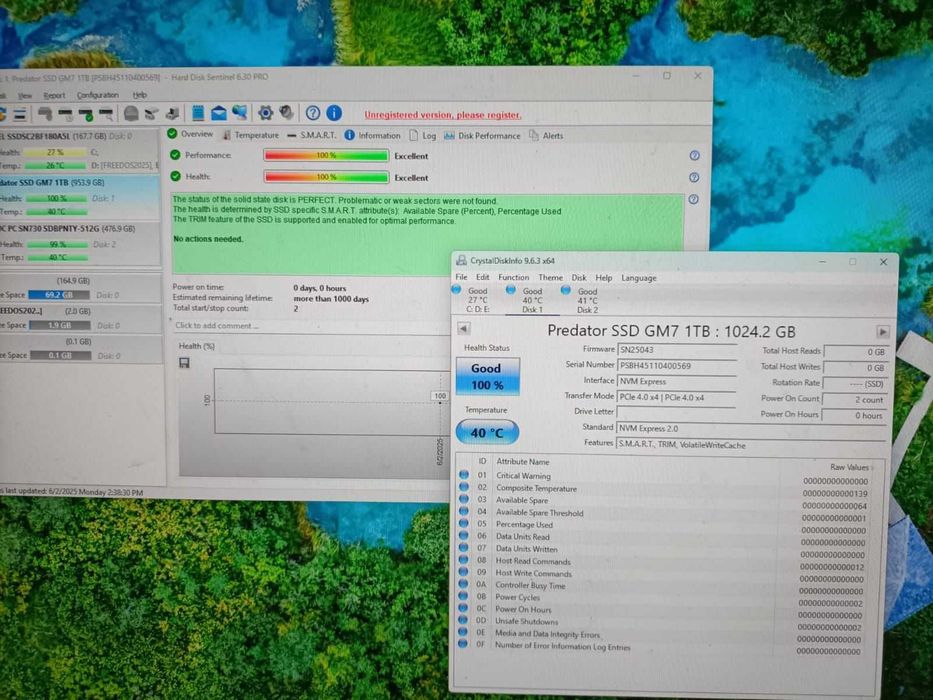933x700 pixels.
Task: Click the help icon beside Performance bar
Action: [694, 155]
